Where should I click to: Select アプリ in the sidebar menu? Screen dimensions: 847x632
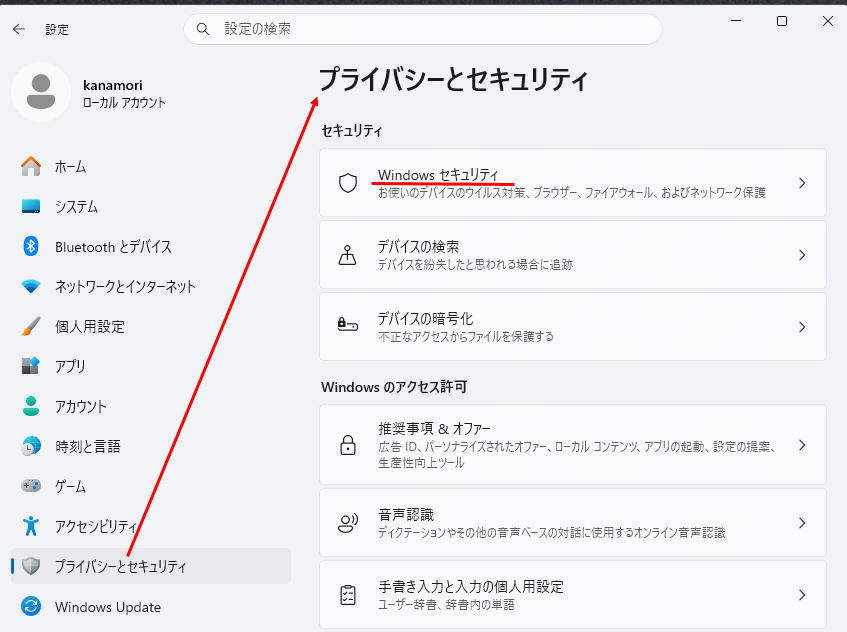pos(70,366)
